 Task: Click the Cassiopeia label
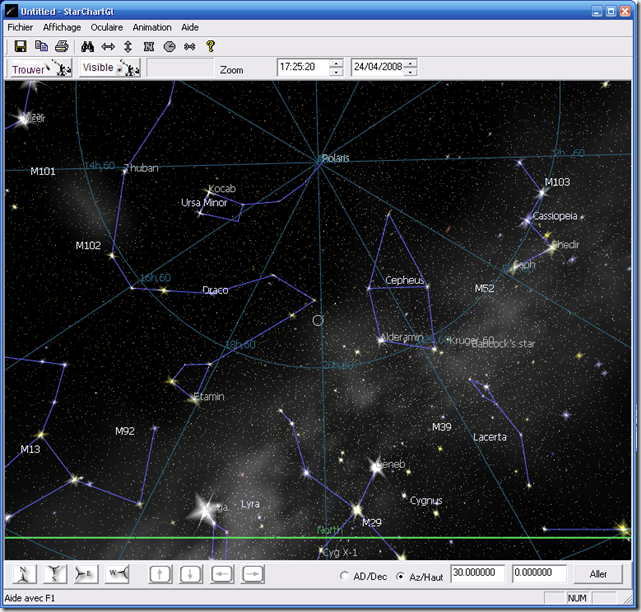(555, 216)
